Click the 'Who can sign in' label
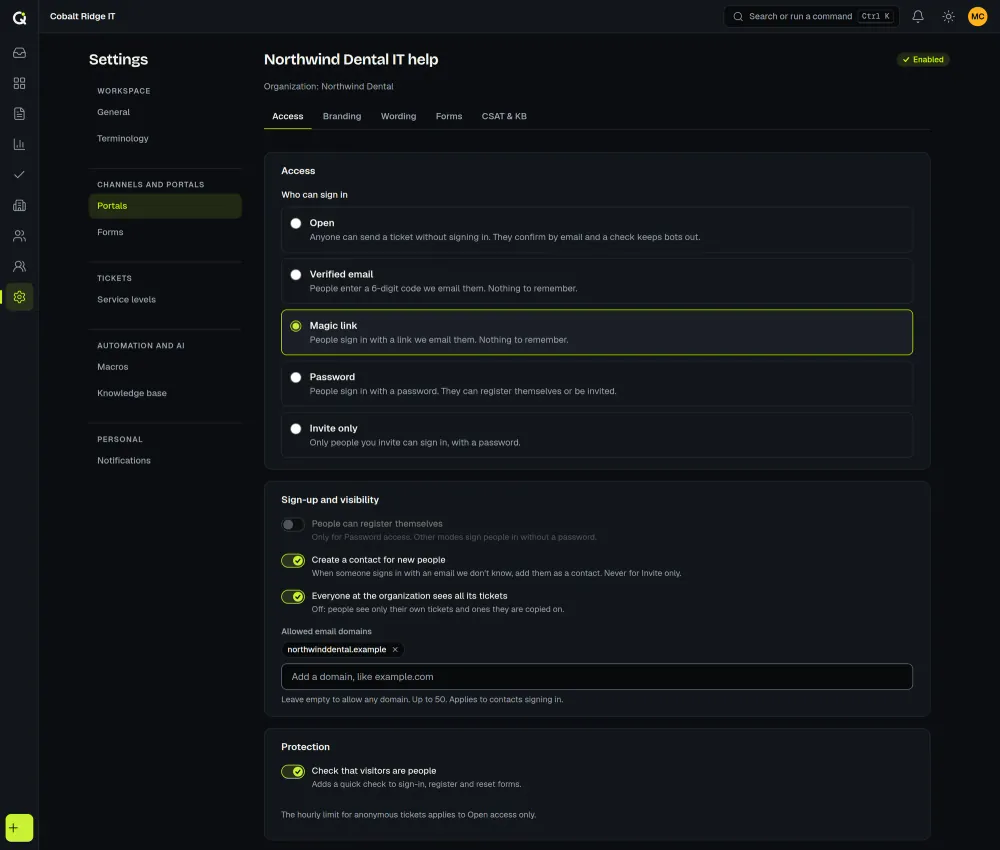Viewport: 1000px width, 850px height. 314,194
